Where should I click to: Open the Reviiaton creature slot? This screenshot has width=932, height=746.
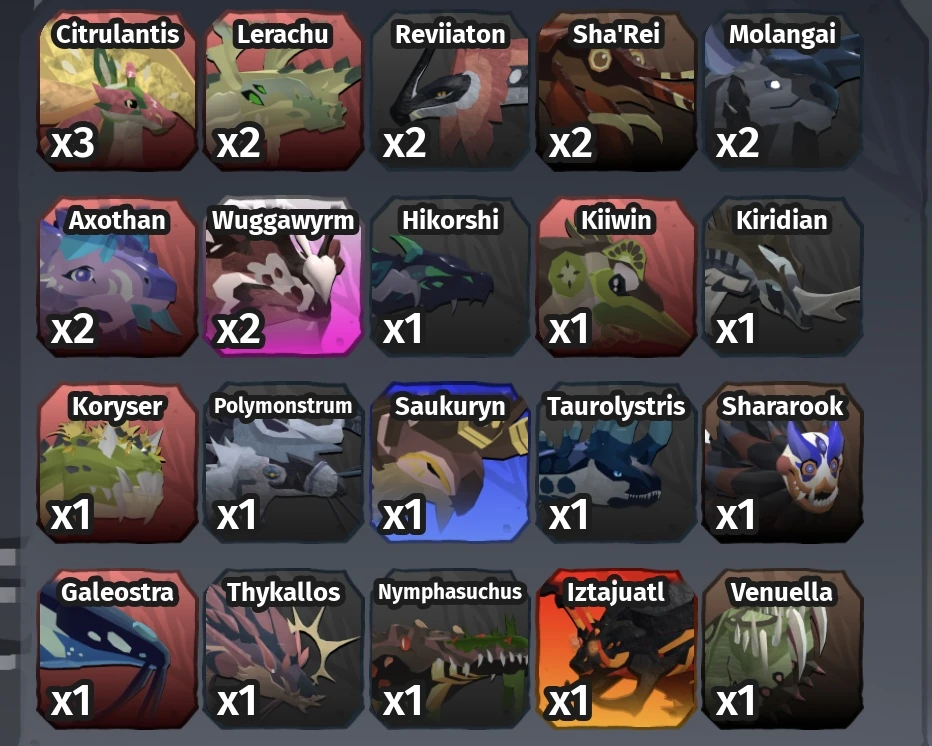click(x=450, y=91)
